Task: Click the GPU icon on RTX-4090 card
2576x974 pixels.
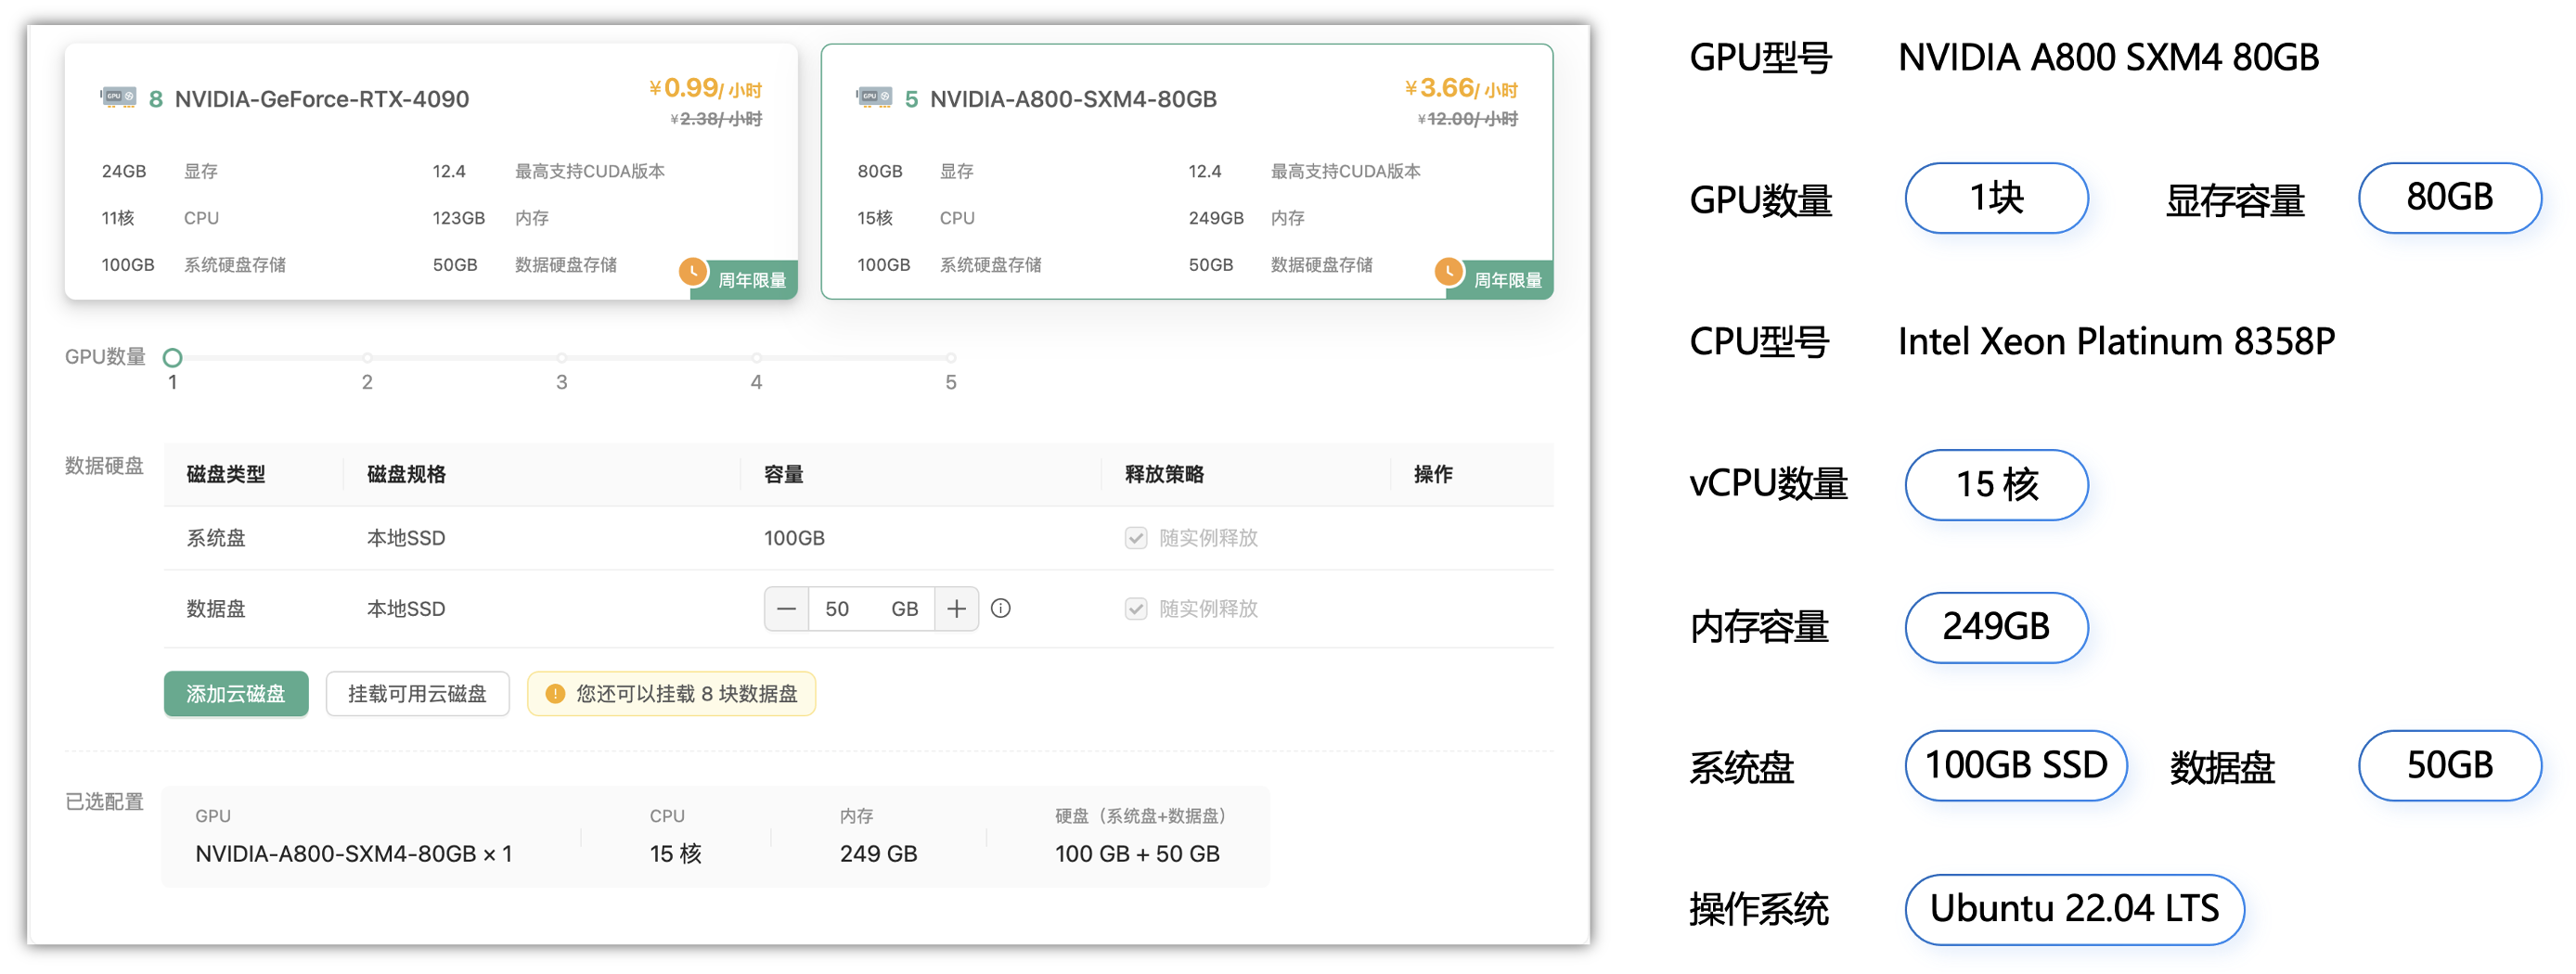Action: point(118,98)
